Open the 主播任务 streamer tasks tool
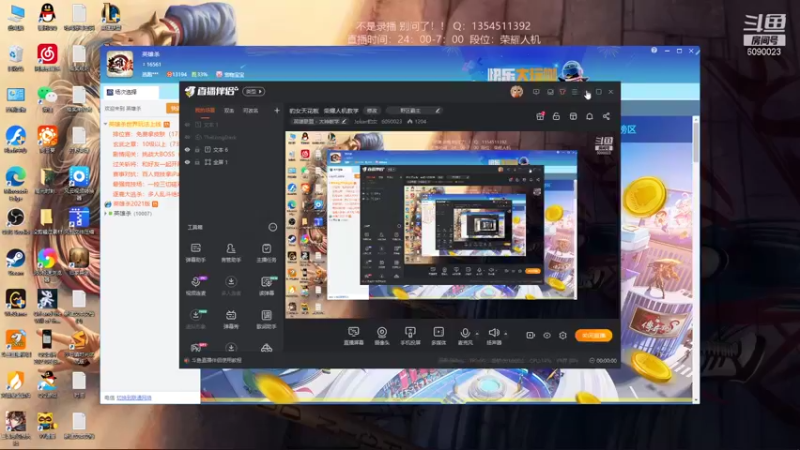The image size is (800, 450). [266, 253]
